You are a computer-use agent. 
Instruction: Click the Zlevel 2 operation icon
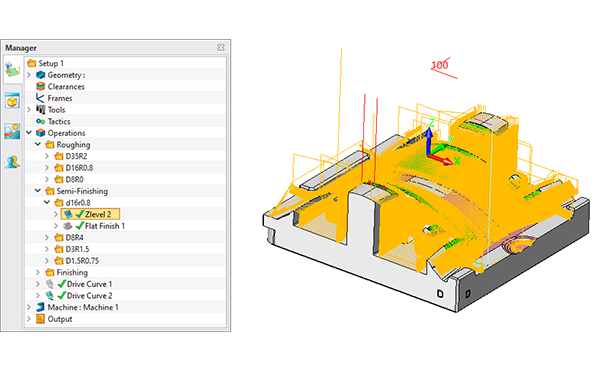click(x=68, y=214)
